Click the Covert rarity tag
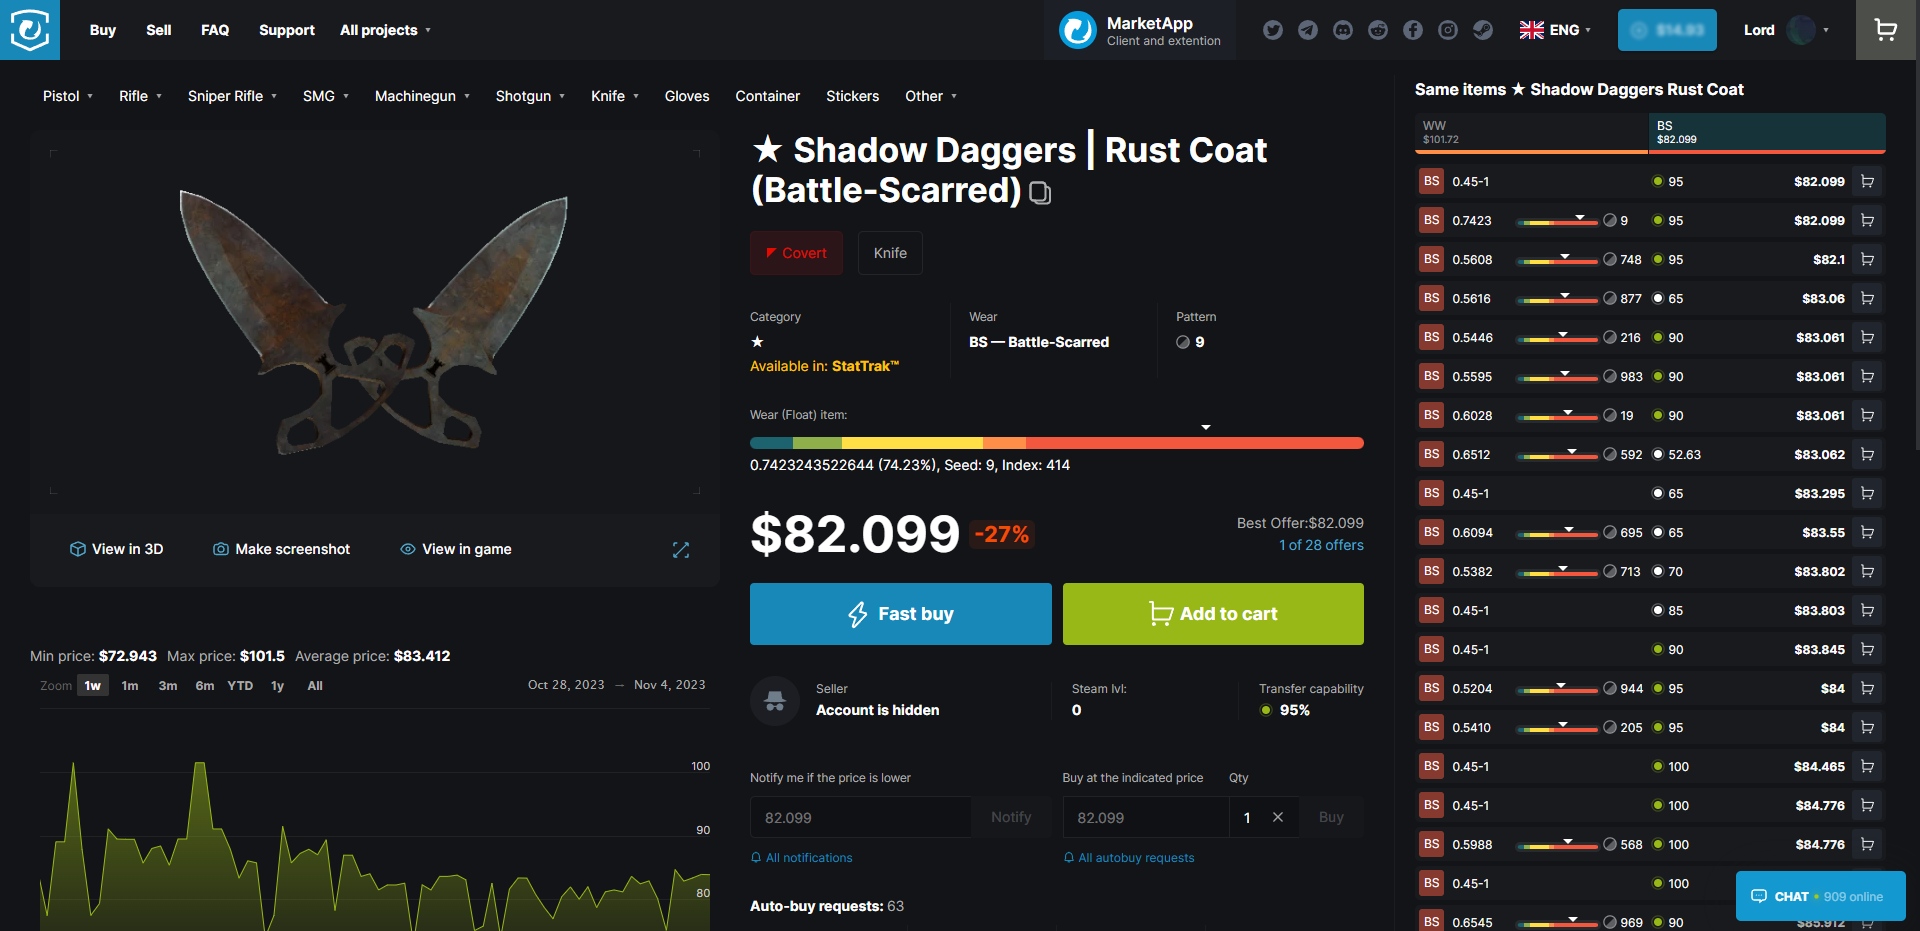 [796, 253]
